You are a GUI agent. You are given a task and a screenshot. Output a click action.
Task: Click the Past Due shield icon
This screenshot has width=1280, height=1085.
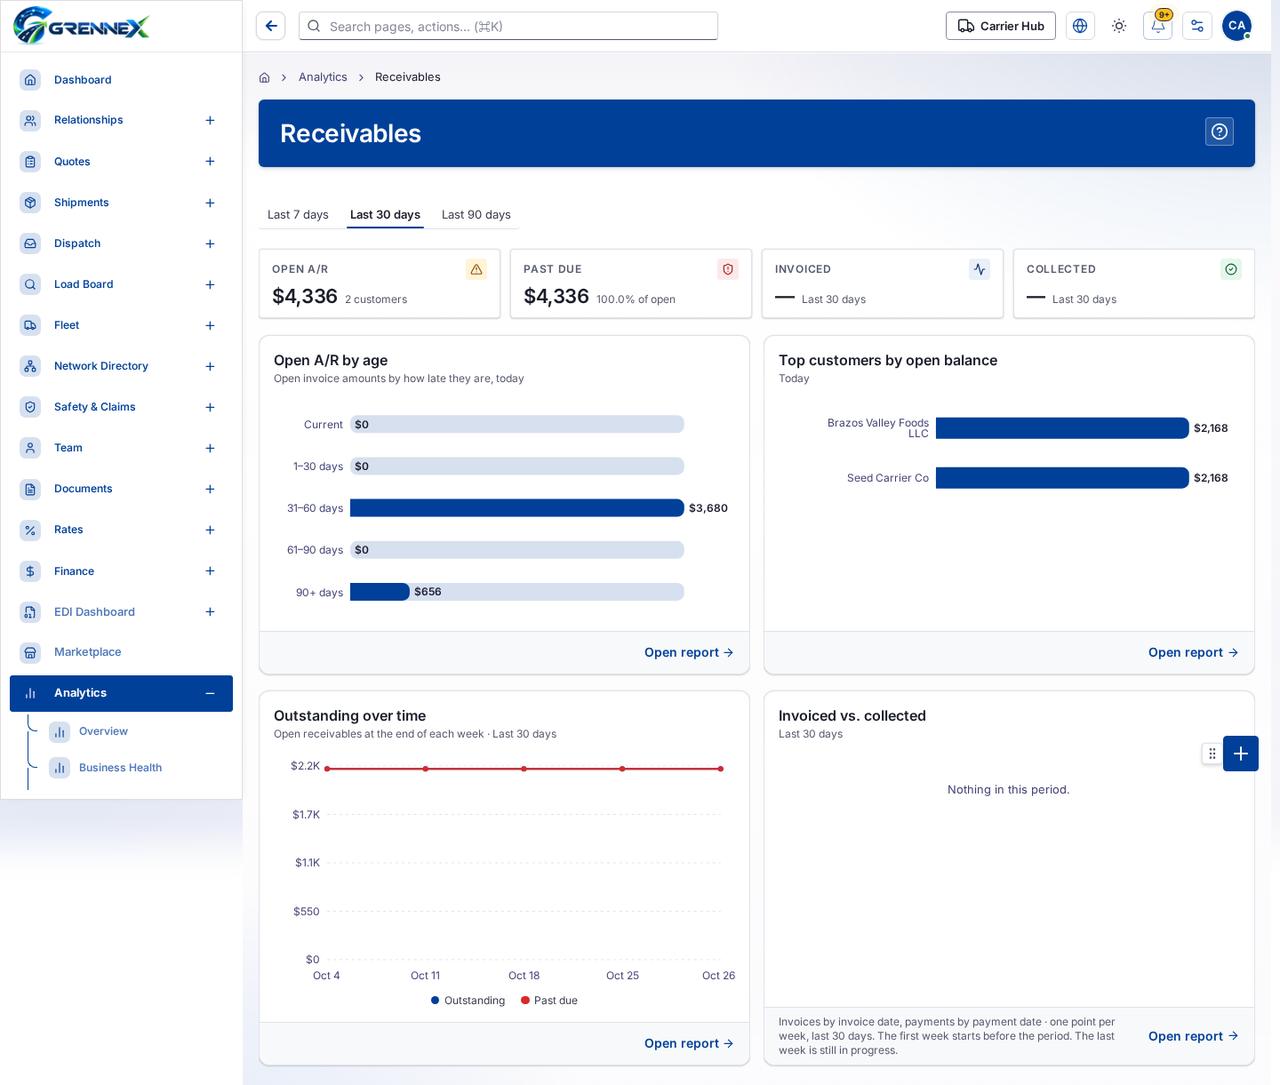728,269
